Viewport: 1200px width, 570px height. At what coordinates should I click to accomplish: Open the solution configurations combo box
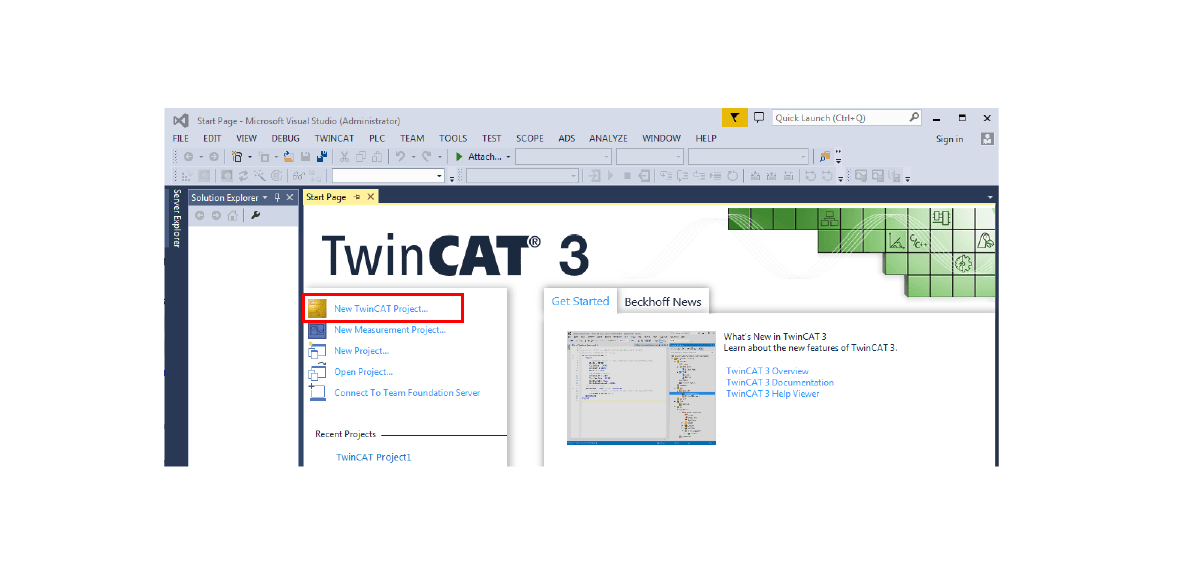tap(563, 157)
